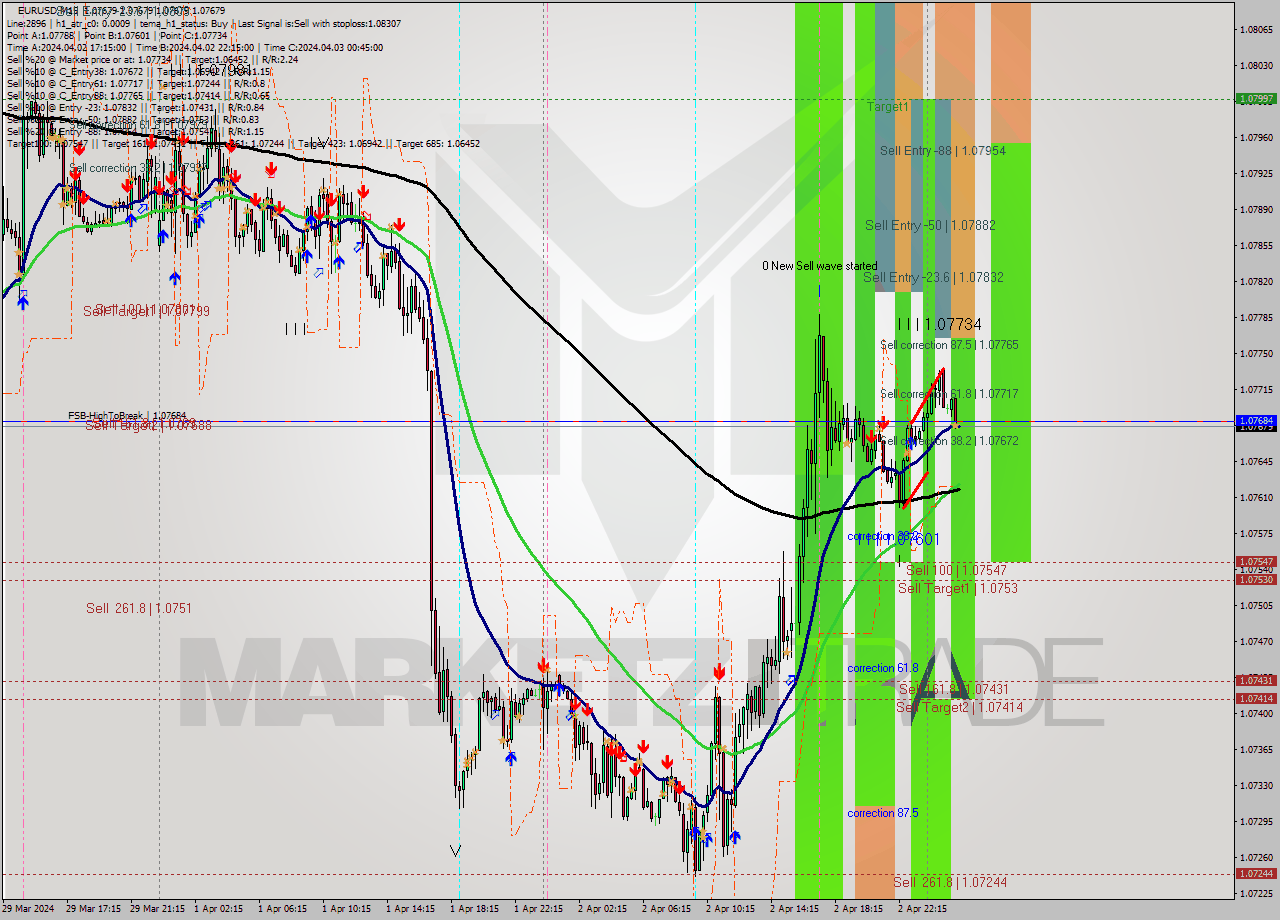This screenshot has width=1280, height=920.
Task: Click the 'Sell 100 | 1.07547' label
Action: [x=956, y=570]
